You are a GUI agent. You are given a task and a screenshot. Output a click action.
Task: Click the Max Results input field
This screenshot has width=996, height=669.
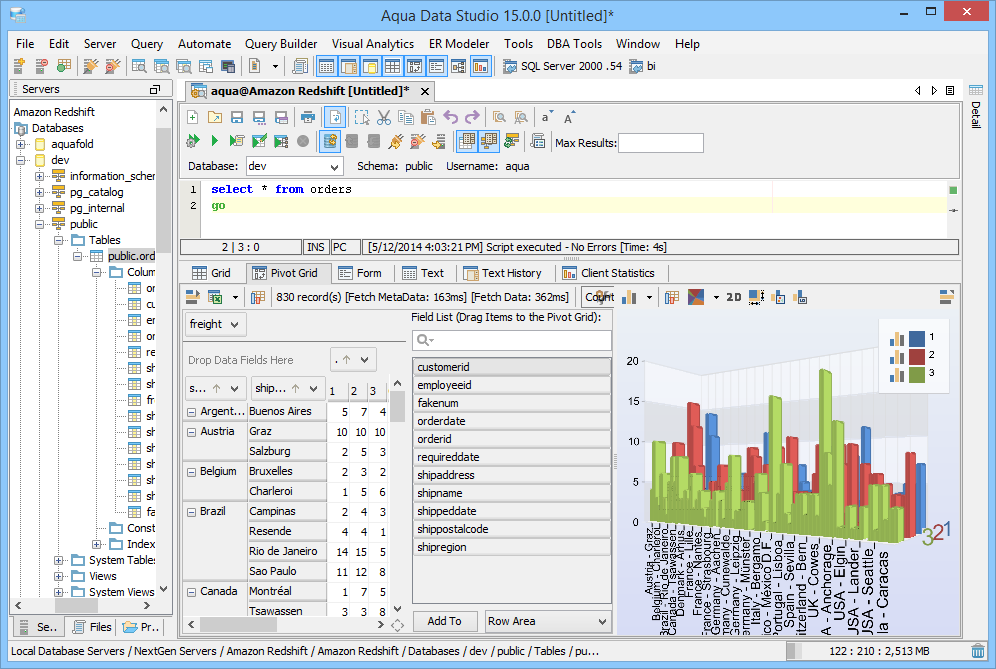click(x=661, y=143)
